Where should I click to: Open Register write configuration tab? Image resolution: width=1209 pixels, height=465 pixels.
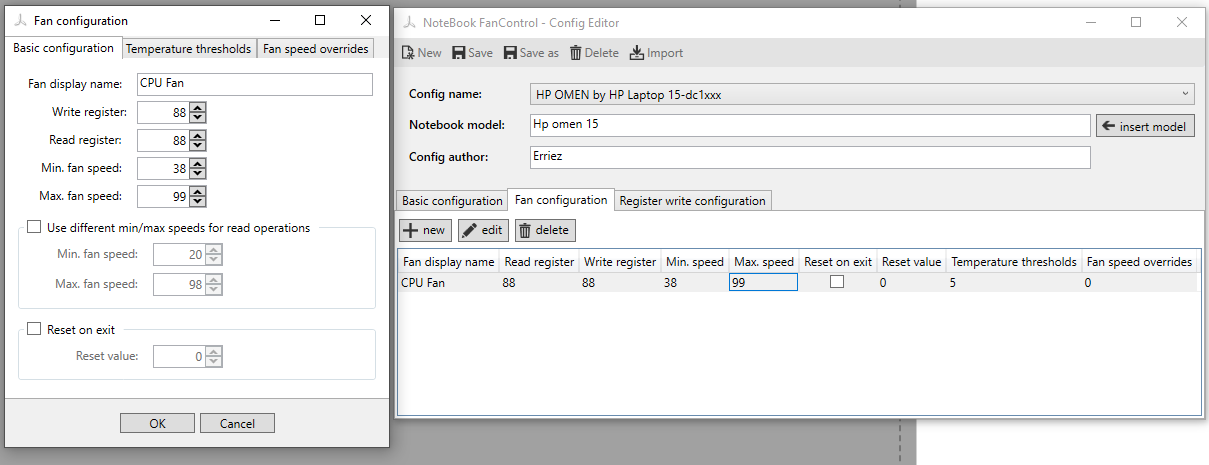692,201
